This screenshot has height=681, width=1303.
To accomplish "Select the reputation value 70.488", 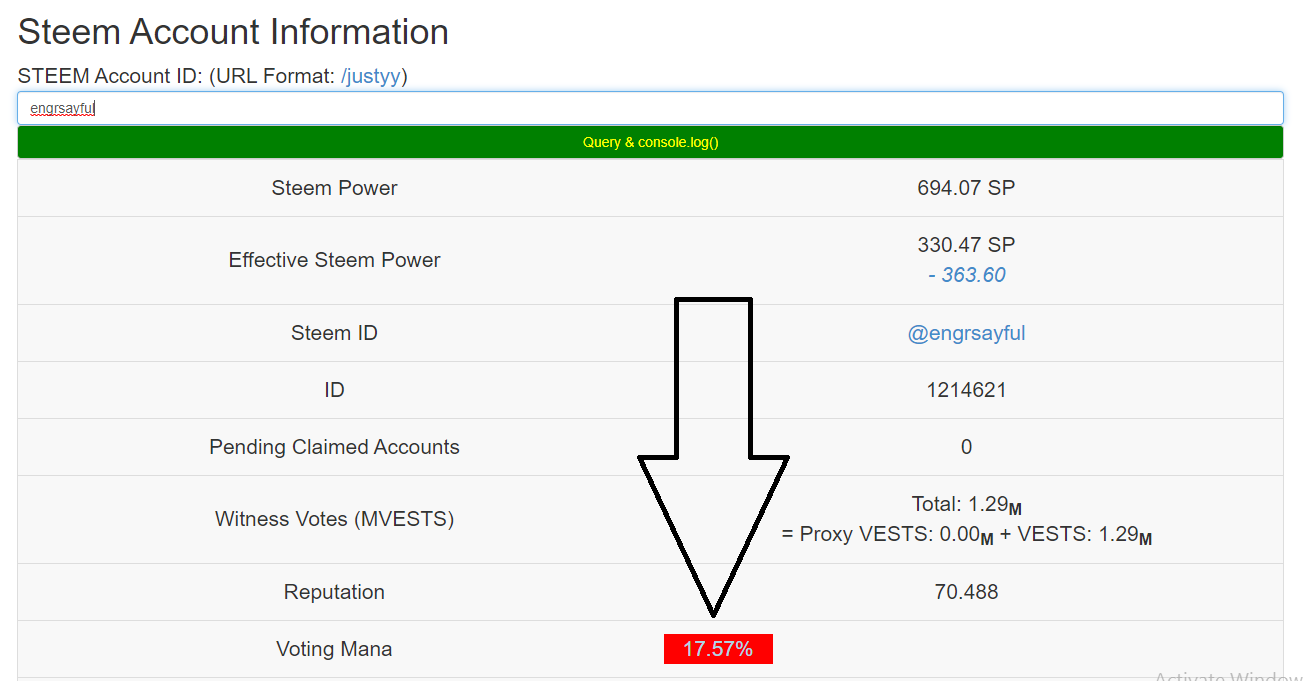I will (966, 592).
